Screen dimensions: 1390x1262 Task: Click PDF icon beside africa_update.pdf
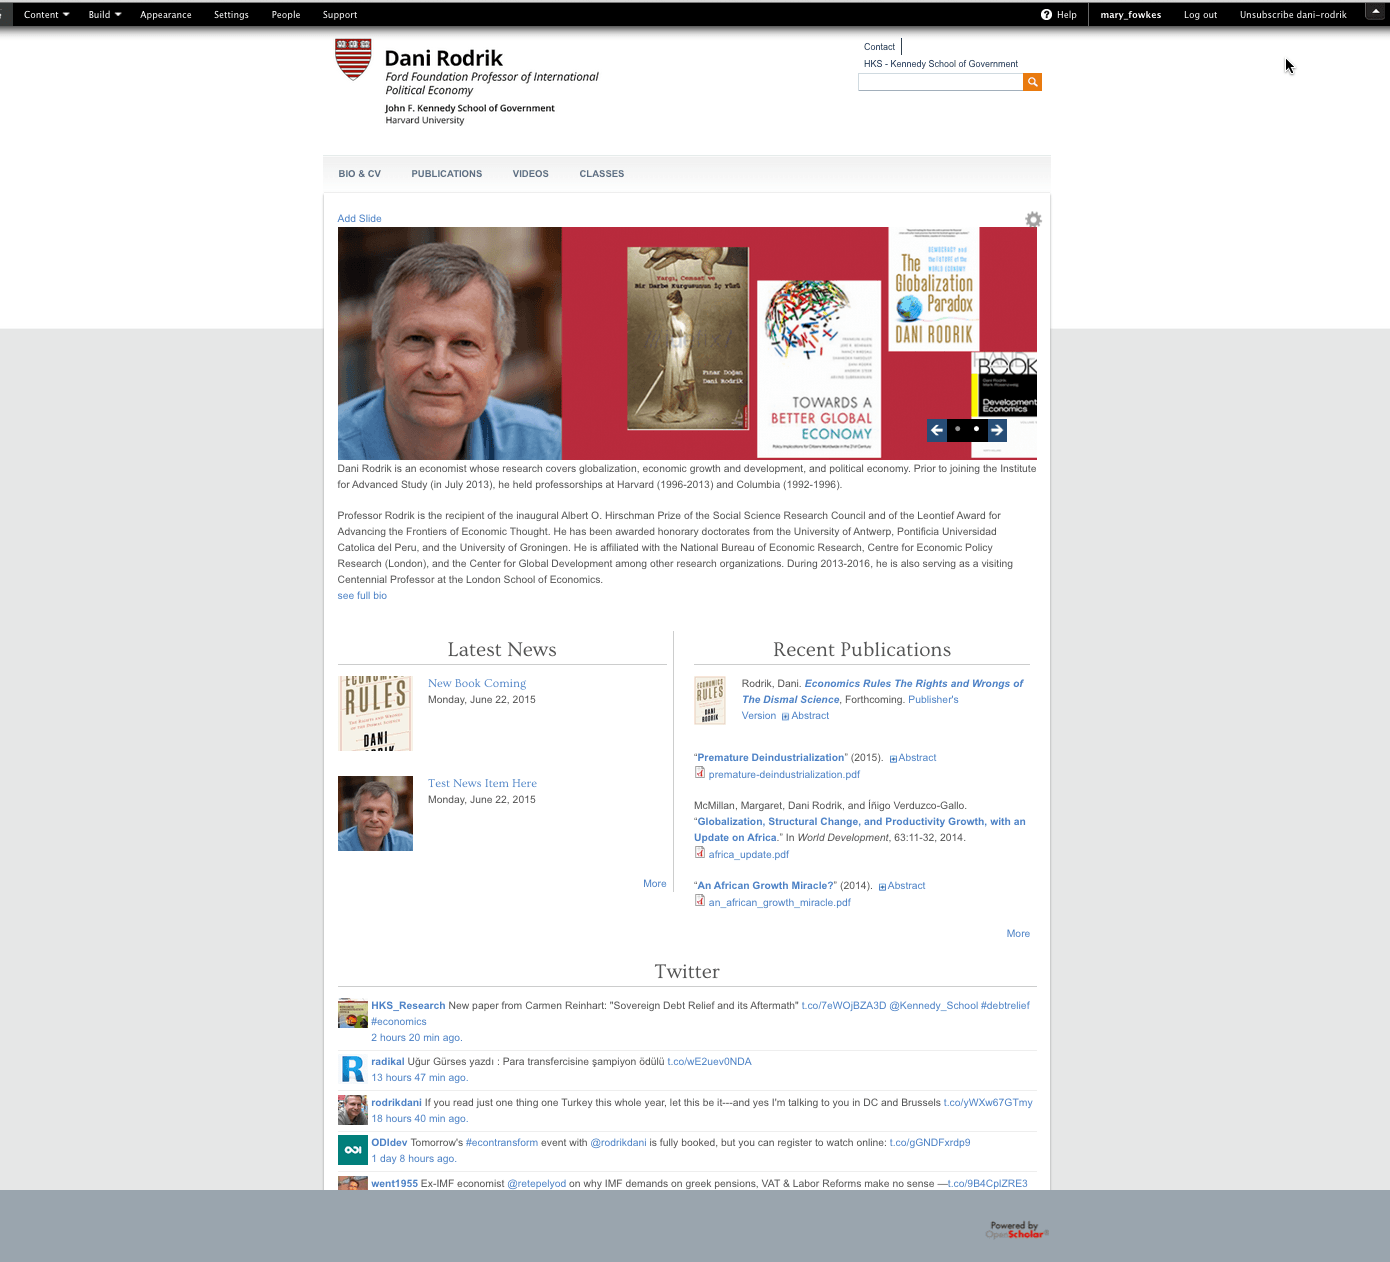pyautogui.click(x=700, y=853)
